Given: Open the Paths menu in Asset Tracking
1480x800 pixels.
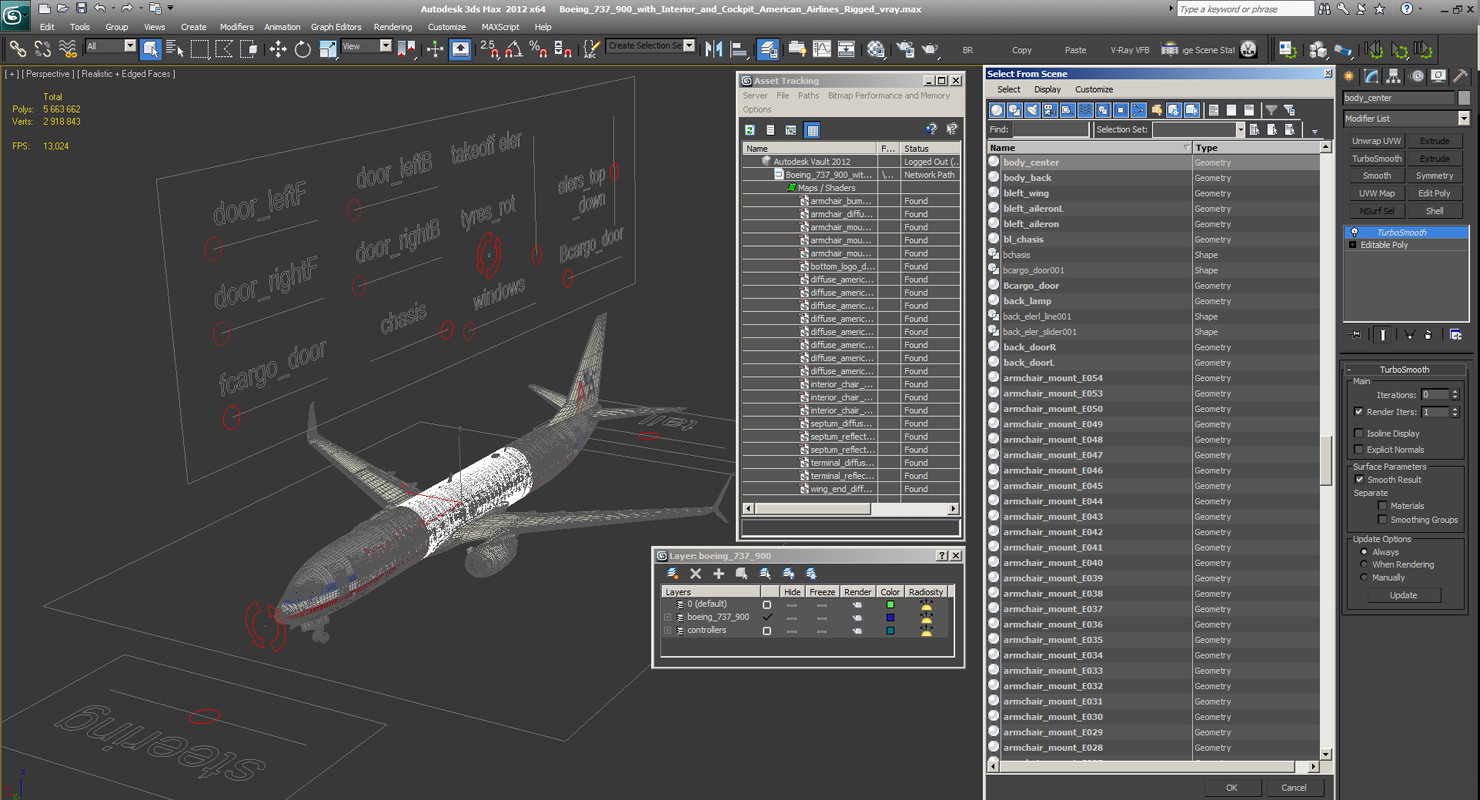Looking at the screenshot, I should coord(808,95).
